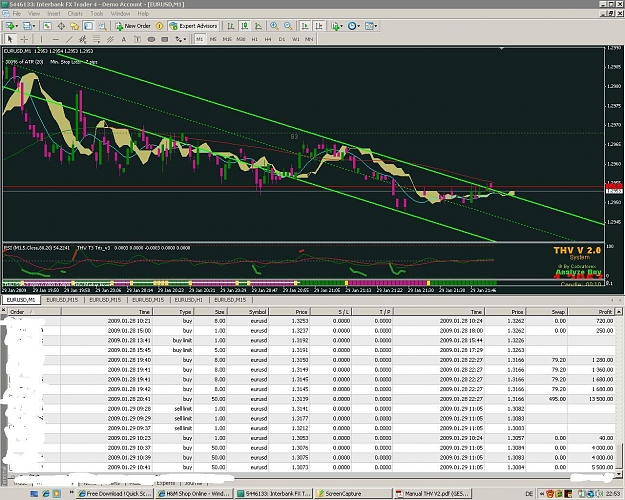
Task: Switch timeframe to M1
Action: 200,39
